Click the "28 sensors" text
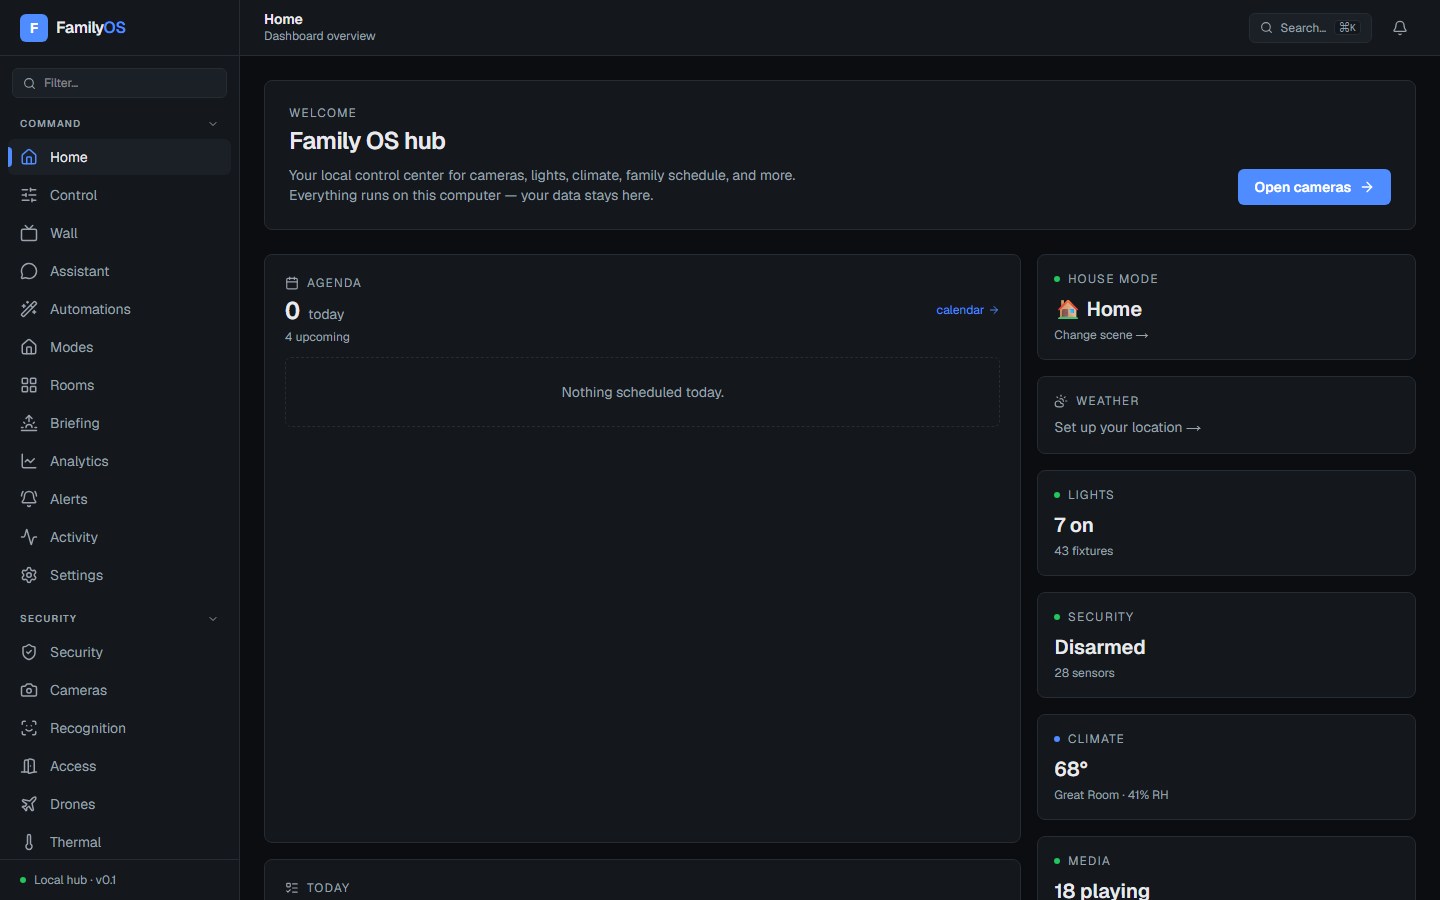The image size is (1440, 900). (1084, 673)
